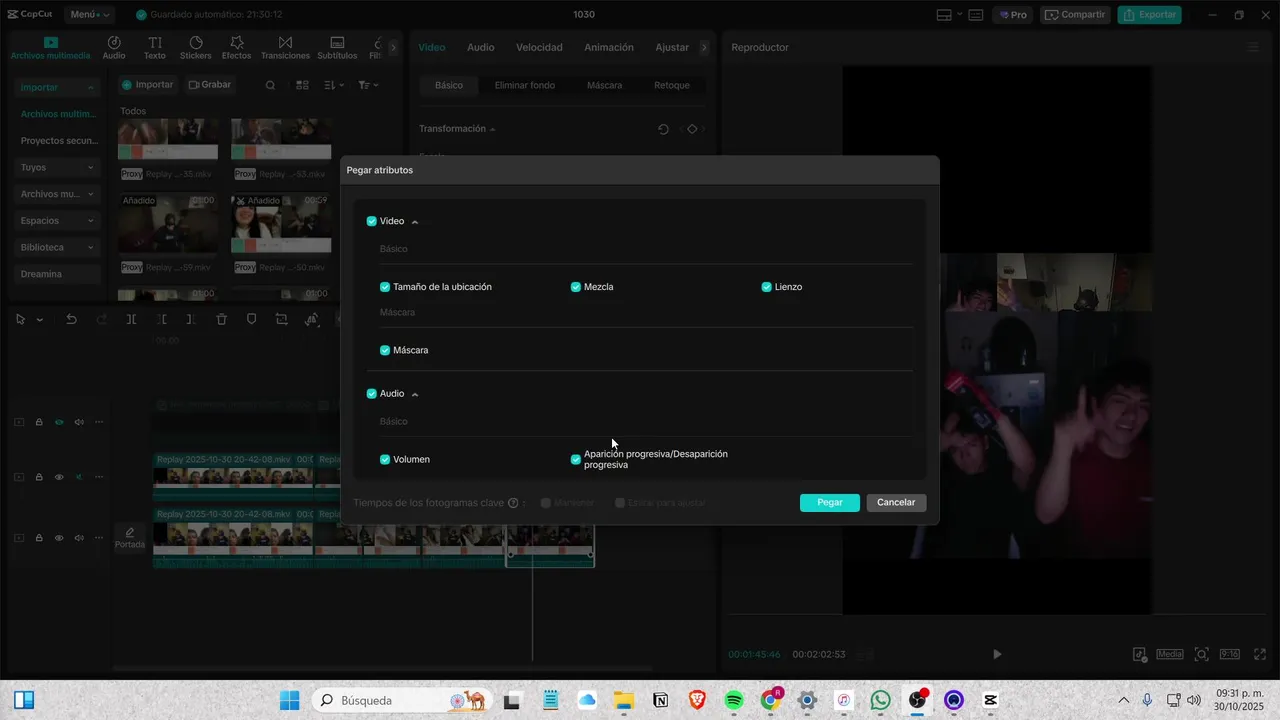Open the help icon beside Tiempos de los fotogramas clave
The height and width of the screenshot is (720, 1280).
tap(513, 503)
